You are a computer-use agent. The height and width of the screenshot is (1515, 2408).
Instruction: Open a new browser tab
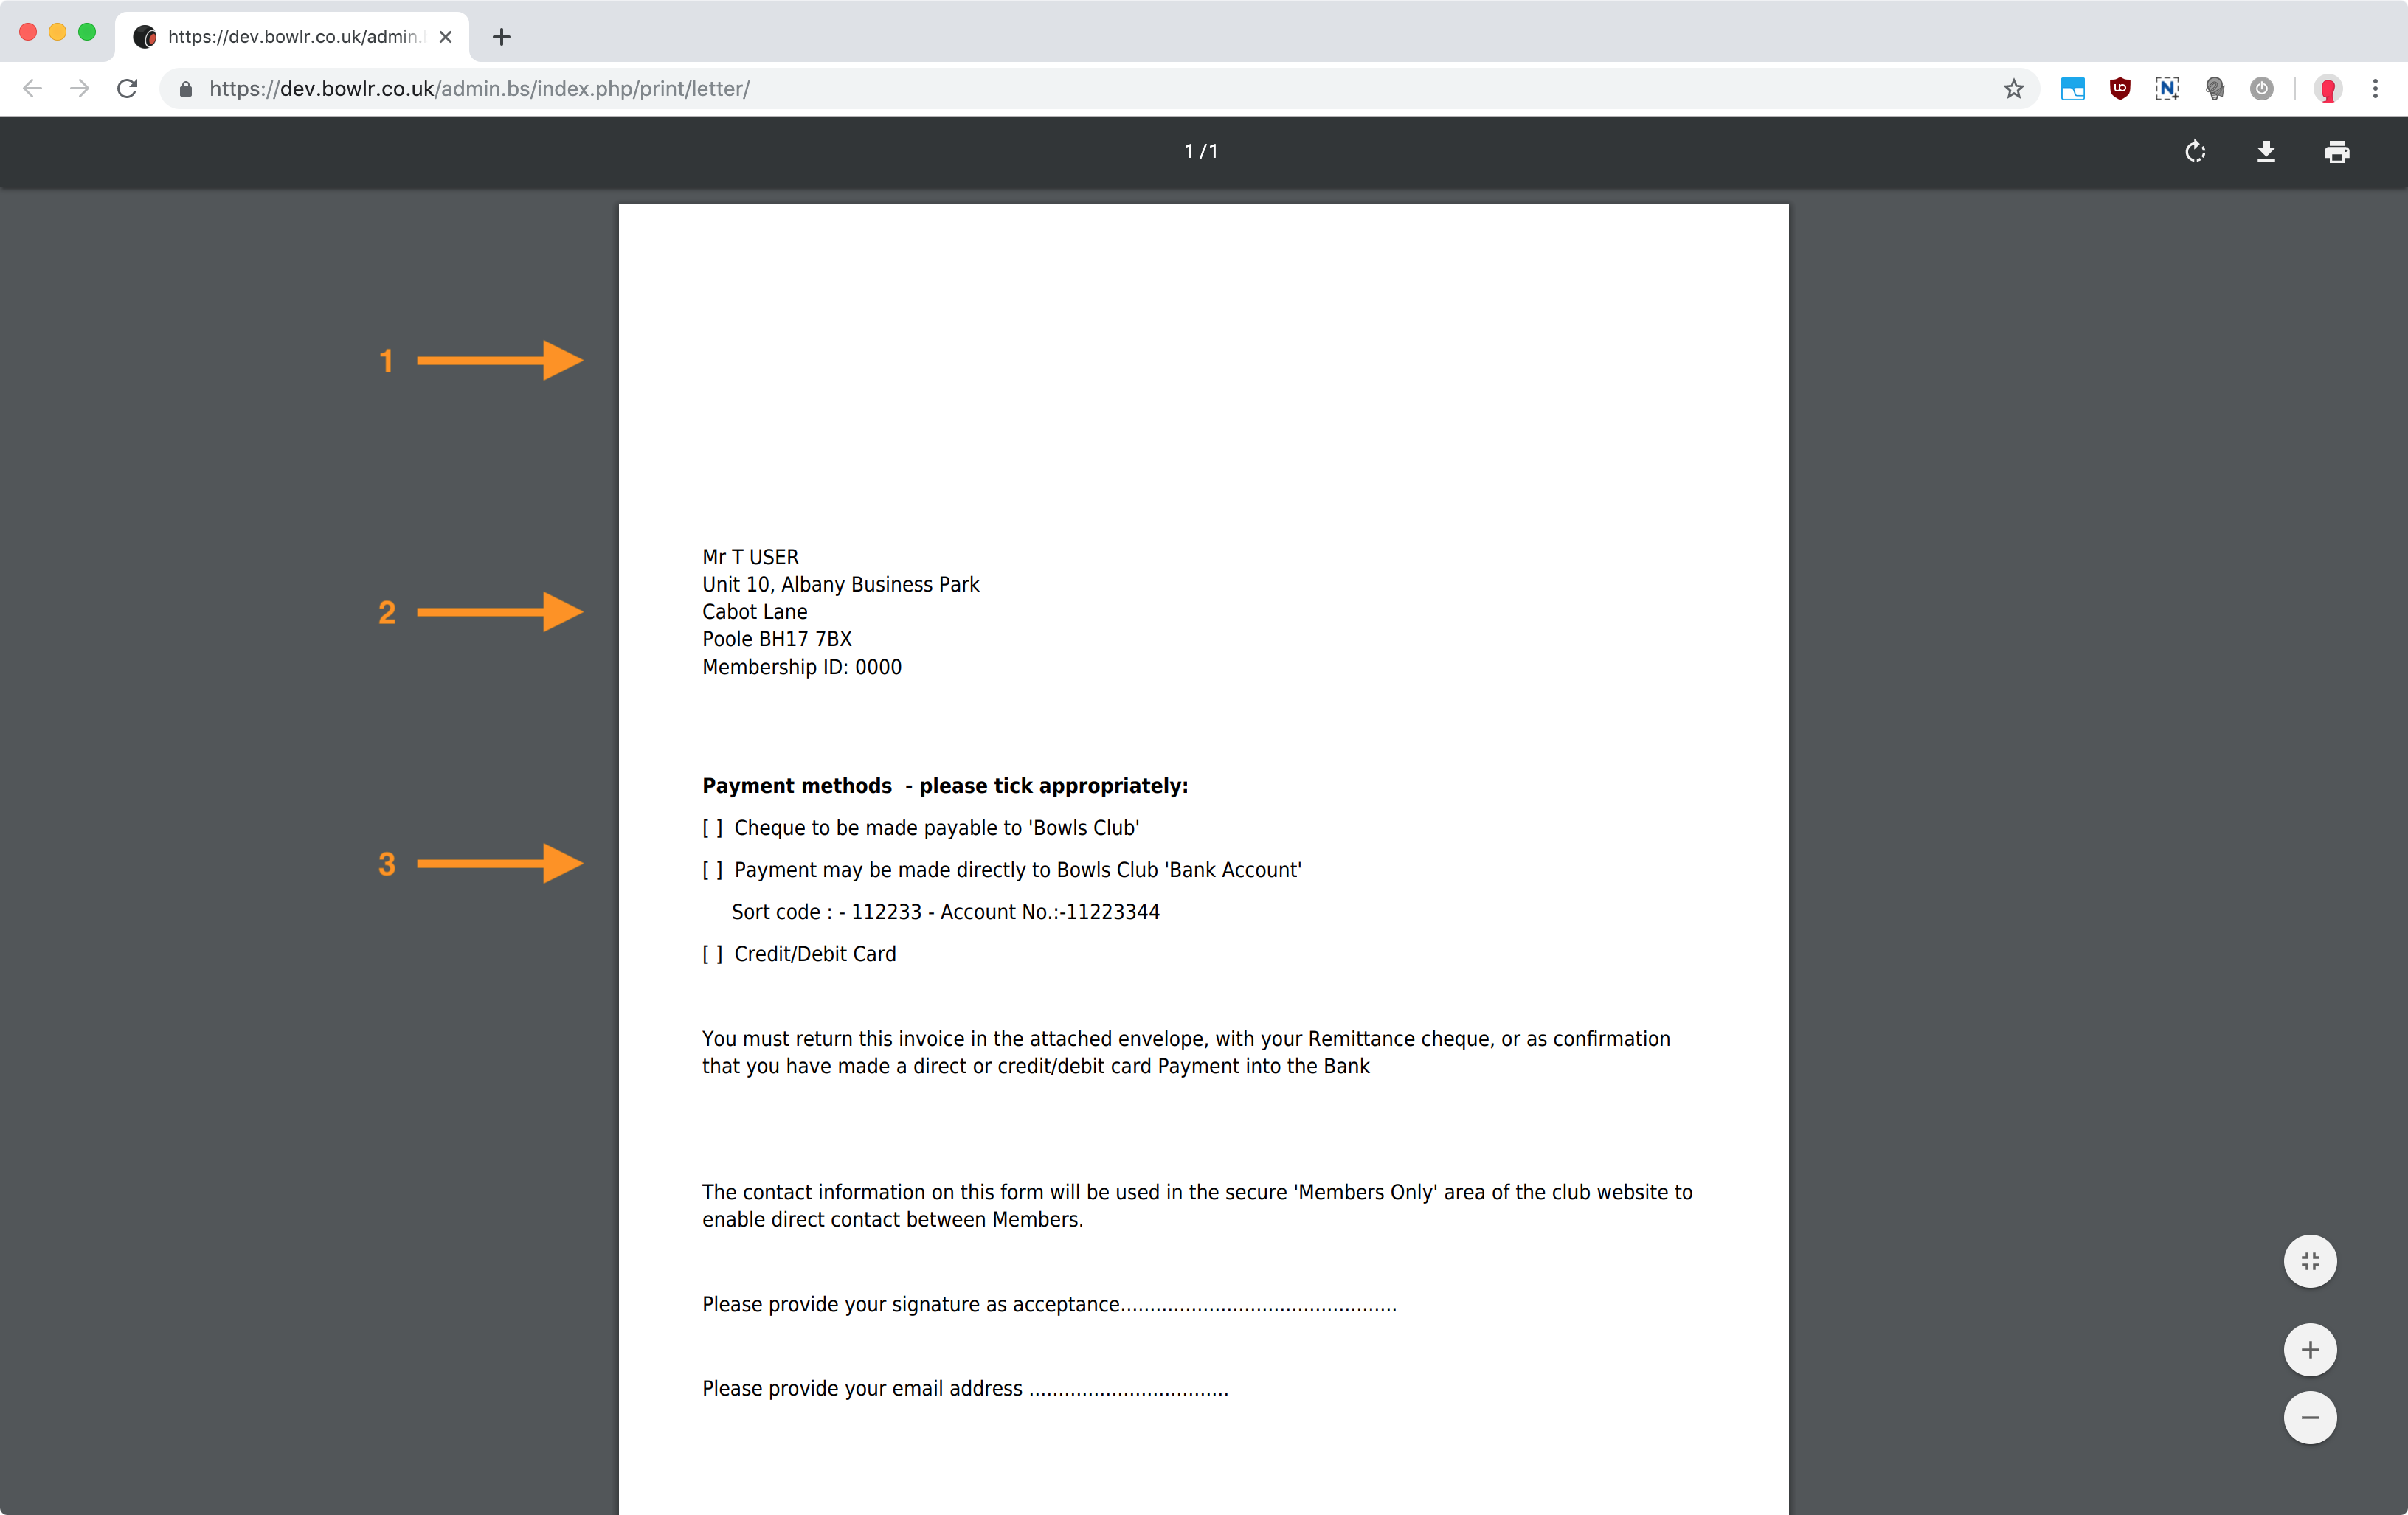pyautogui.click(x=502, y=37)
